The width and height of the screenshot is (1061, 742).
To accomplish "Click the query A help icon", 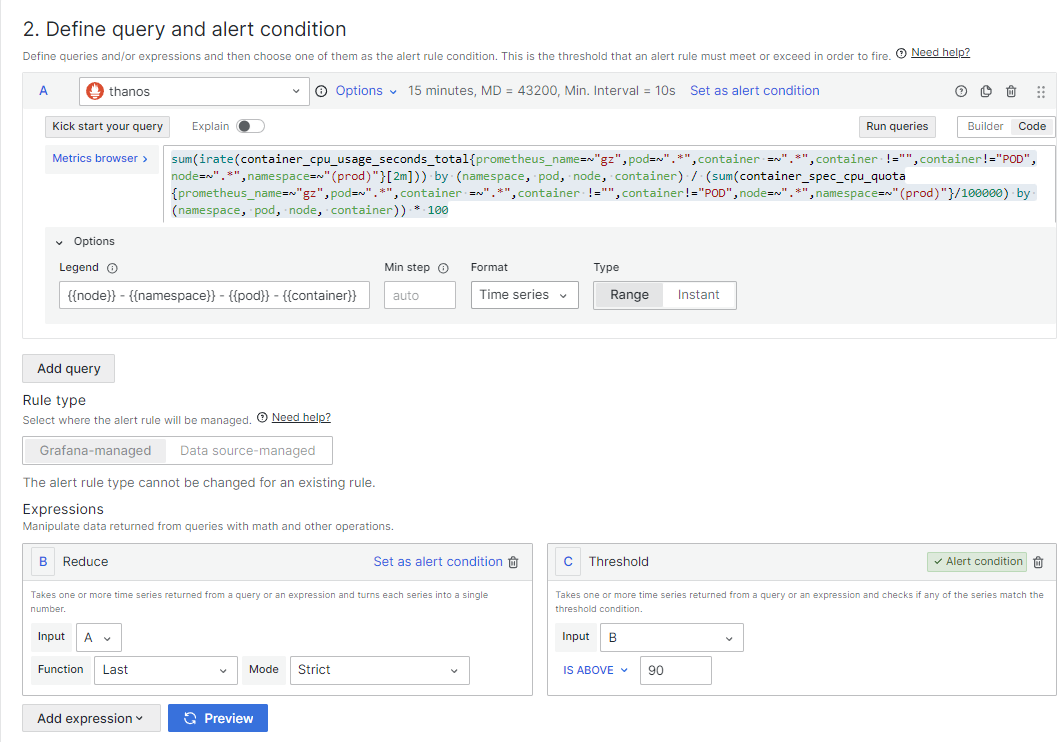I will 961,91.
